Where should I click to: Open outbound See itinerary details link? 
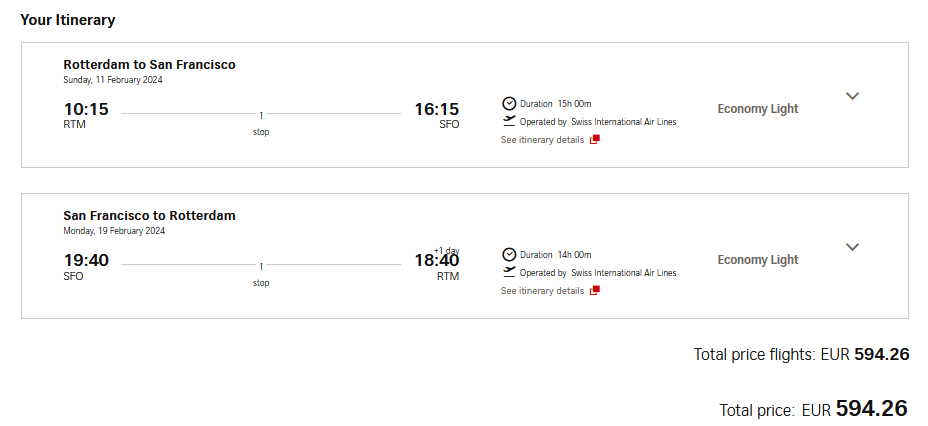pyautogui.click(x=542, y=140)
